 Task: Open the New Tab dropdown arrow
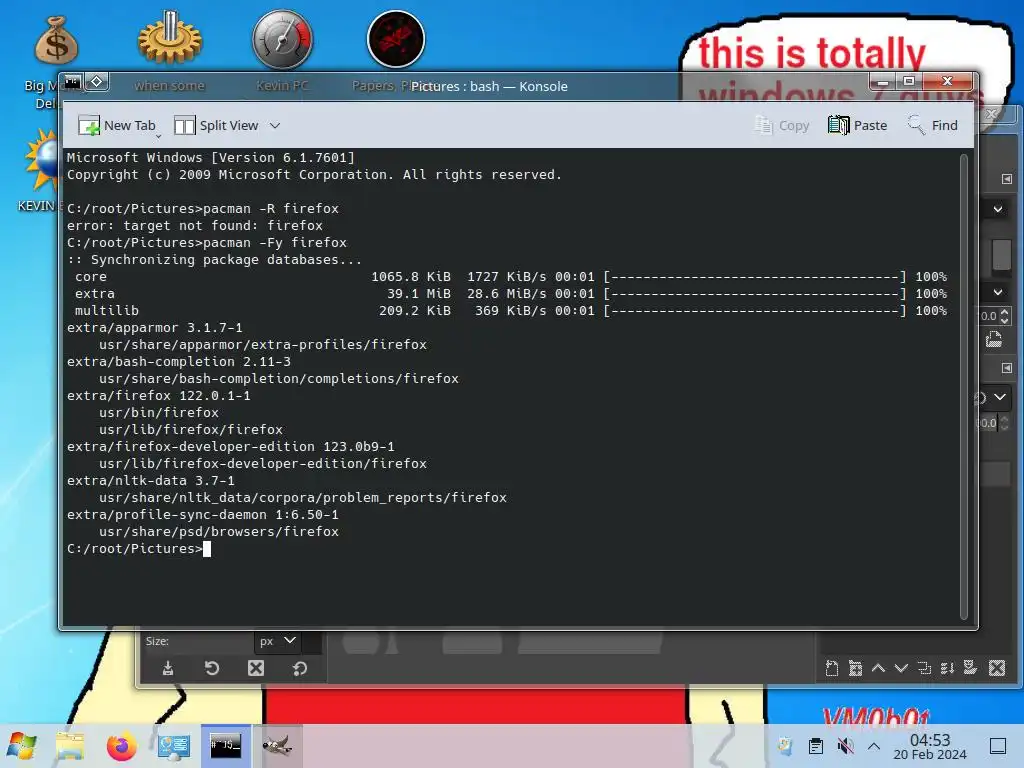tap(159, 136)
